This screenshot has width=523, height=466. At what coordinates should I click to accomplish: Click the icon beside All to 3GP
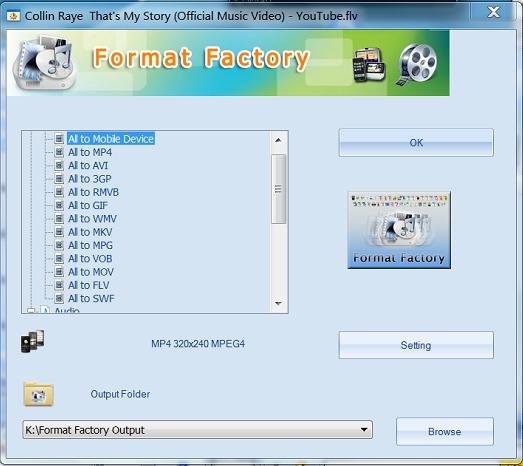coord(59,179)
